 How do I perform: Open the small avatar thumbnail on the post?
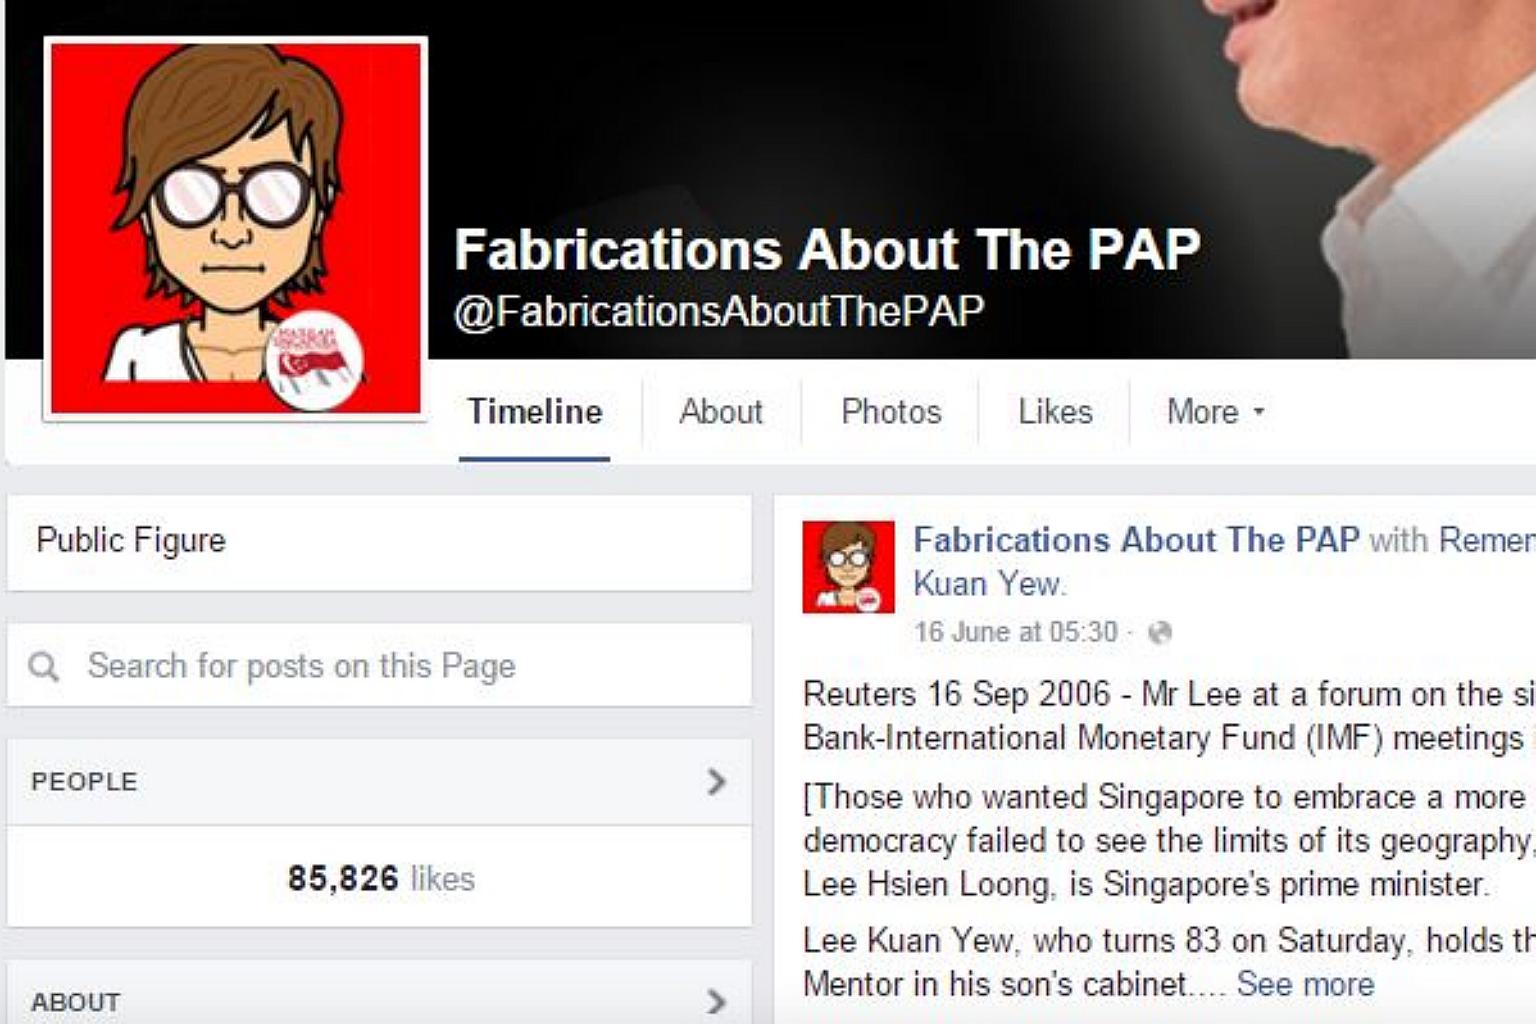848,566
